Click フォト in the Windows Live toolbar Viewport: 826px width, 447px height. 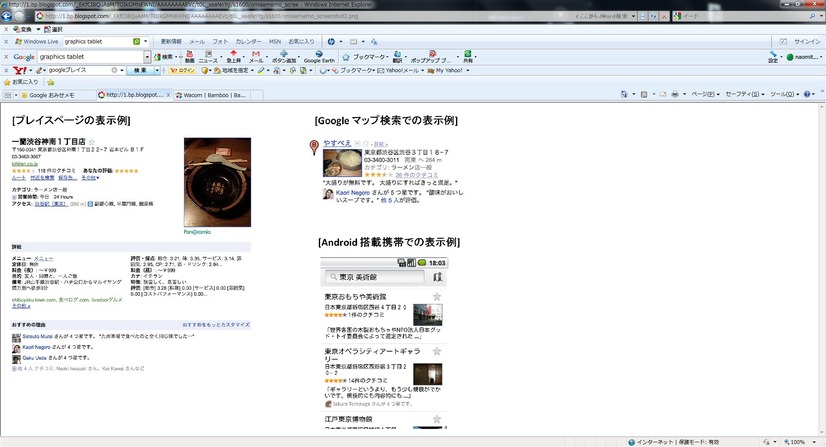220,42
